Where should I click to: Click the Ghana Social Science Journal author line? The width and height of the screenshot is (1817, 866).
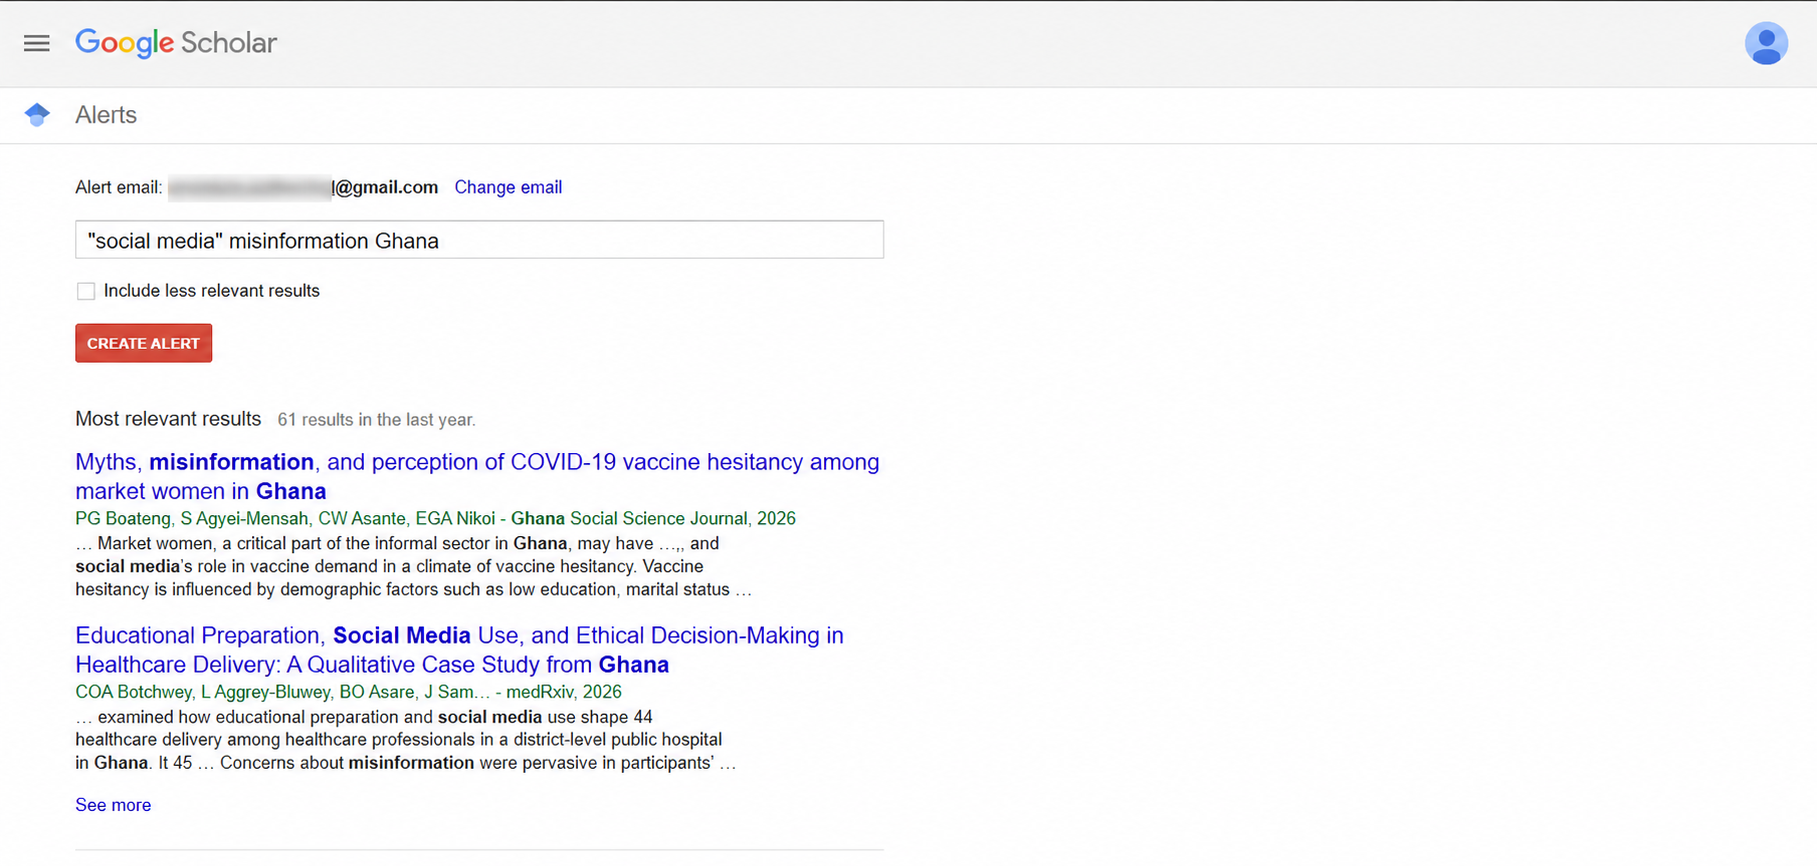point(435,518)
